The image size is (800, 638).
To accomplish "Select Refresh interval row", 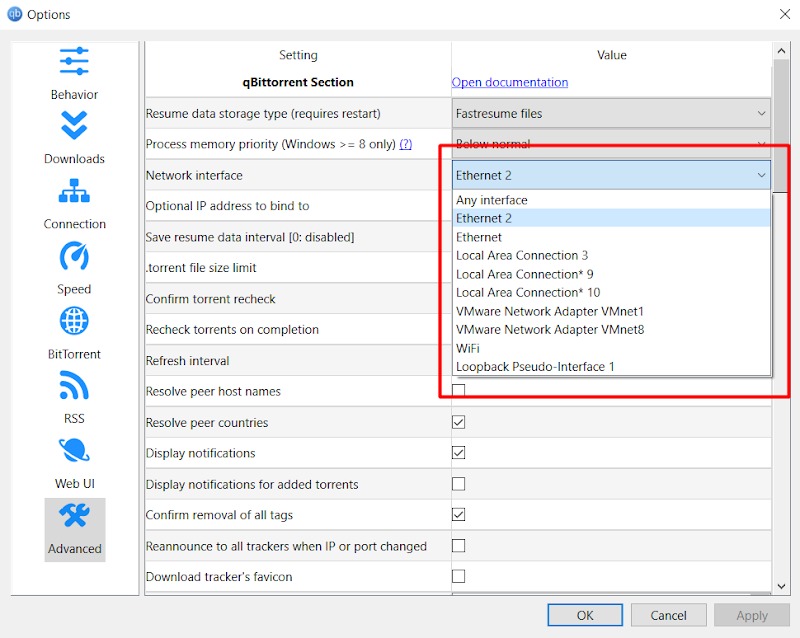I will (298, 360).
